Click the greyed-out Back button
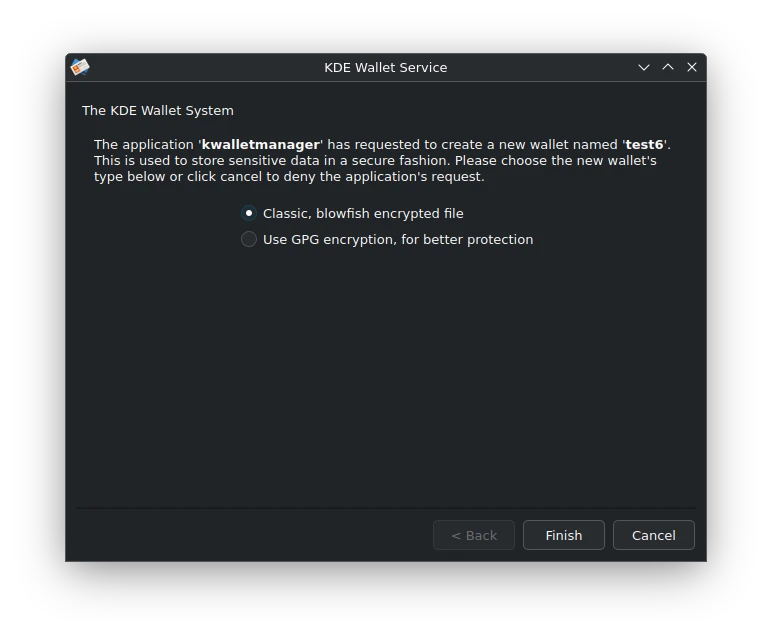 pyautogui.click(x=474, y=535)
